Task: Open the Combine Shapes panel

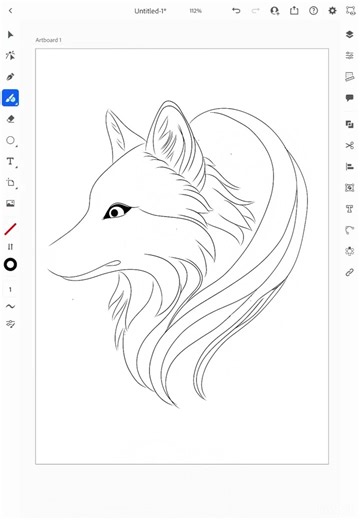Action: pyautogui.click(x=349, y=124)
